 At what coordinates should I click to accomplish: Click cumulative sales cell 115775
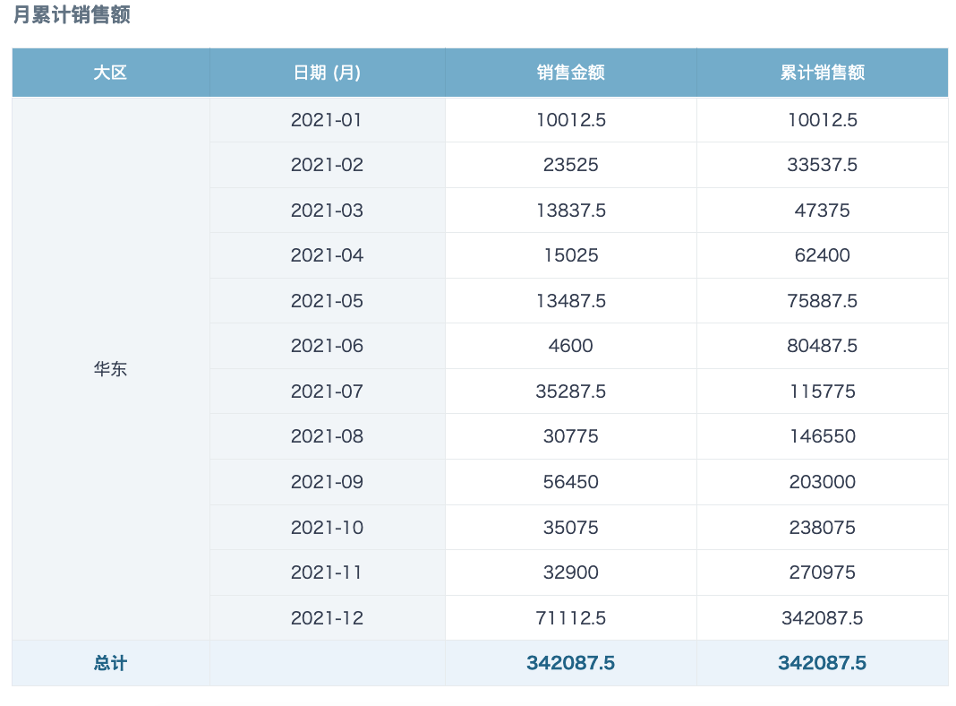pyautogui.click(x=822, y=391)
